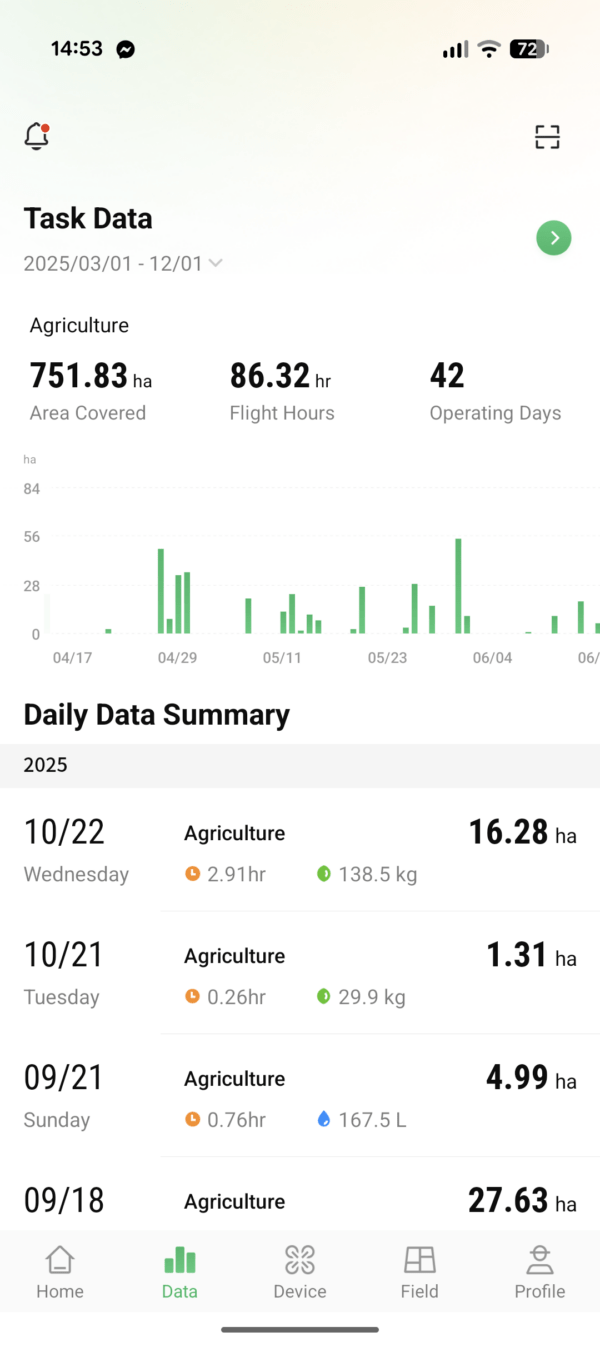Screen dimensions: 600x1347
Task: Tap the Area Covered 751.83 ha stat
Action: pos(90,390)
